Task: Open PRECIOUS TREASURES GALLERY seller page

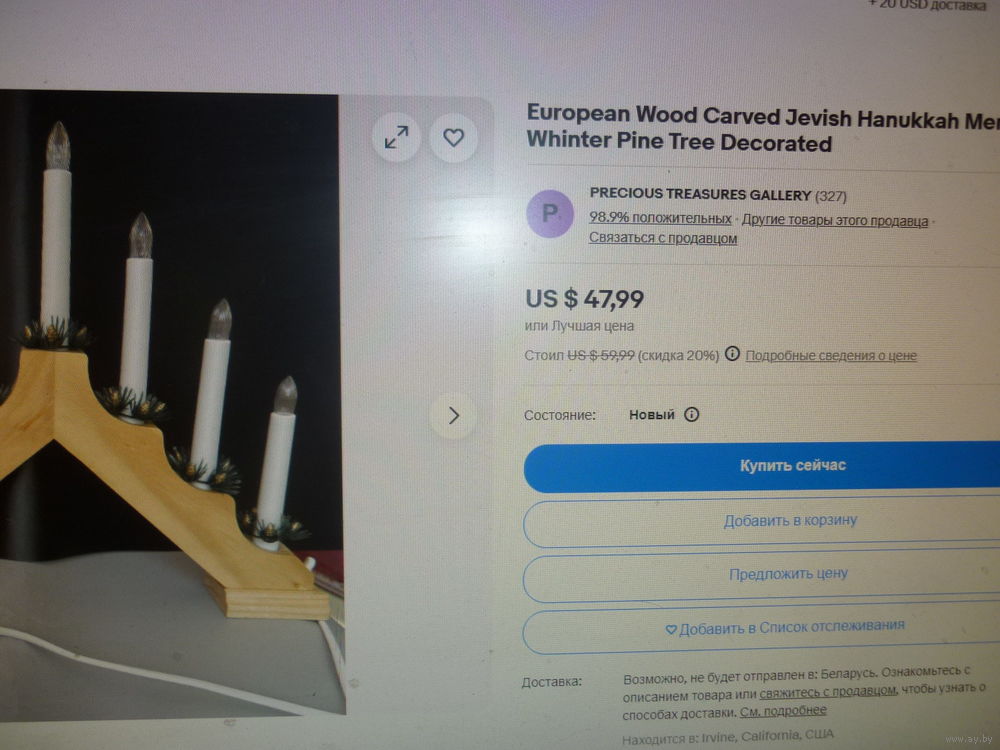Action: point(700,194)
